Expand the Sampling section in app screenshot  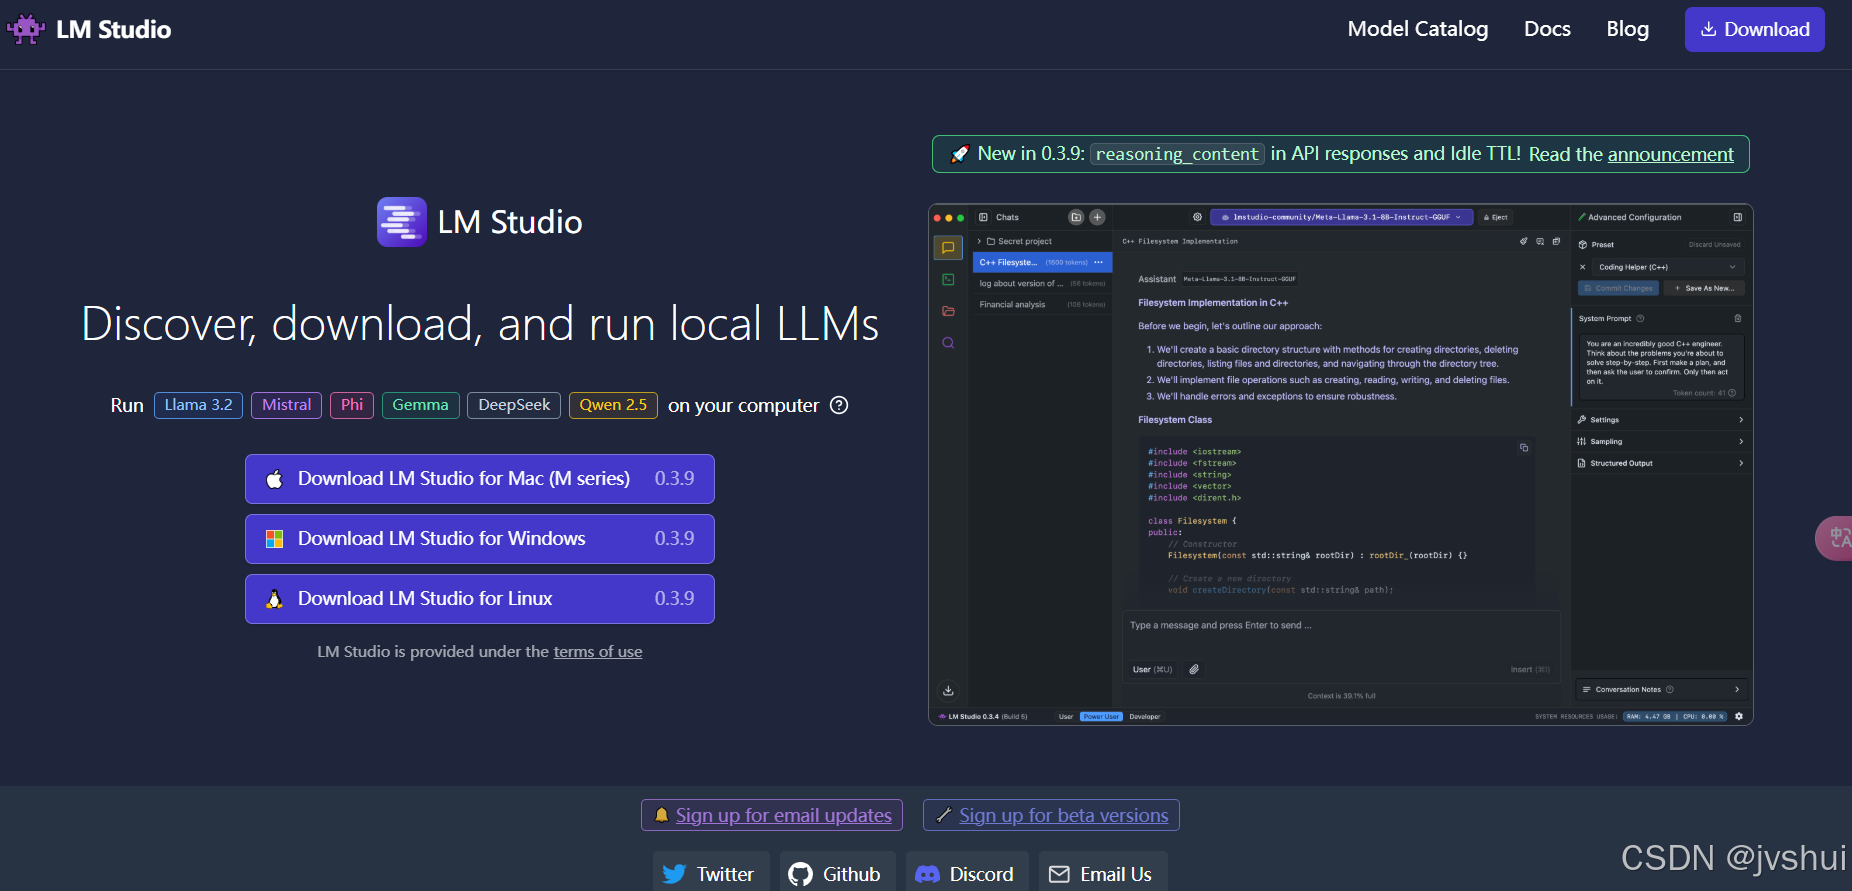[1660, 441]
